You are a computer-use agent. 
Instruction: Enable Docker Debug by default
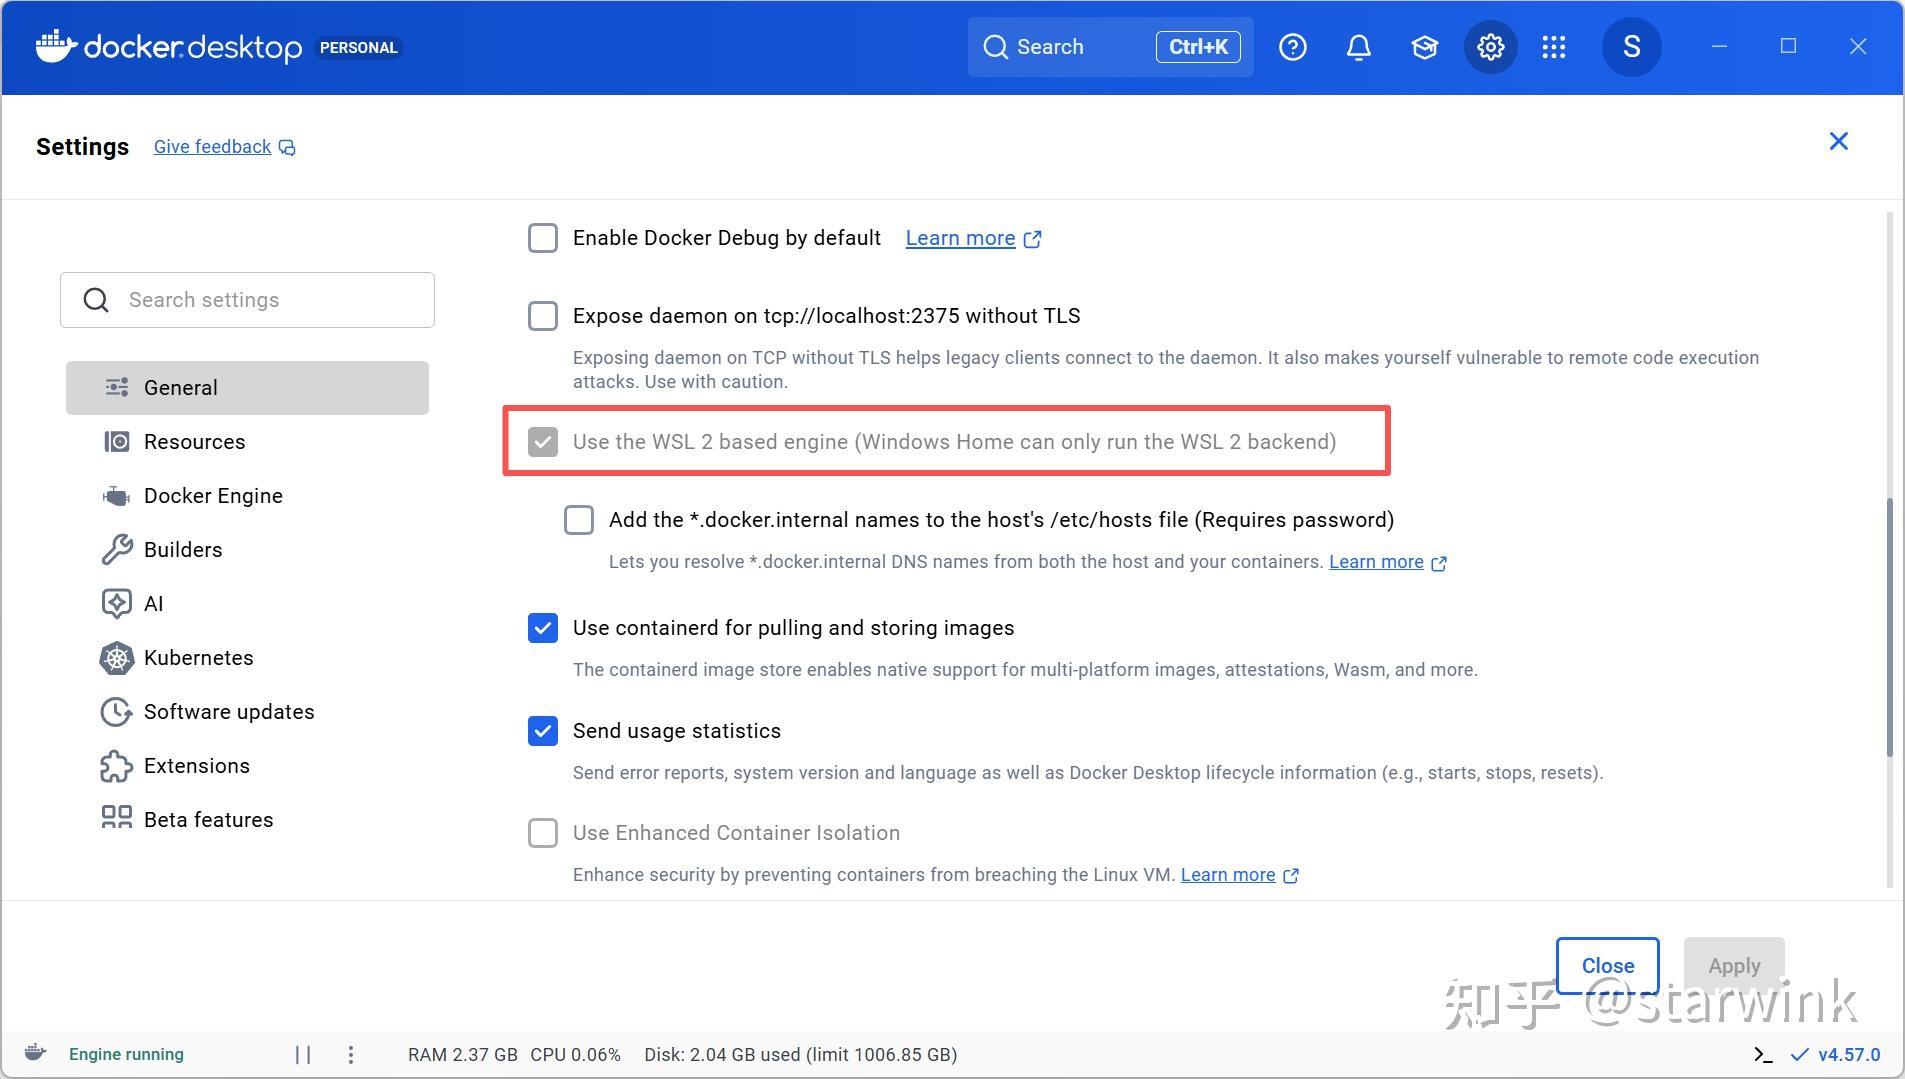[x=542, y=238]
